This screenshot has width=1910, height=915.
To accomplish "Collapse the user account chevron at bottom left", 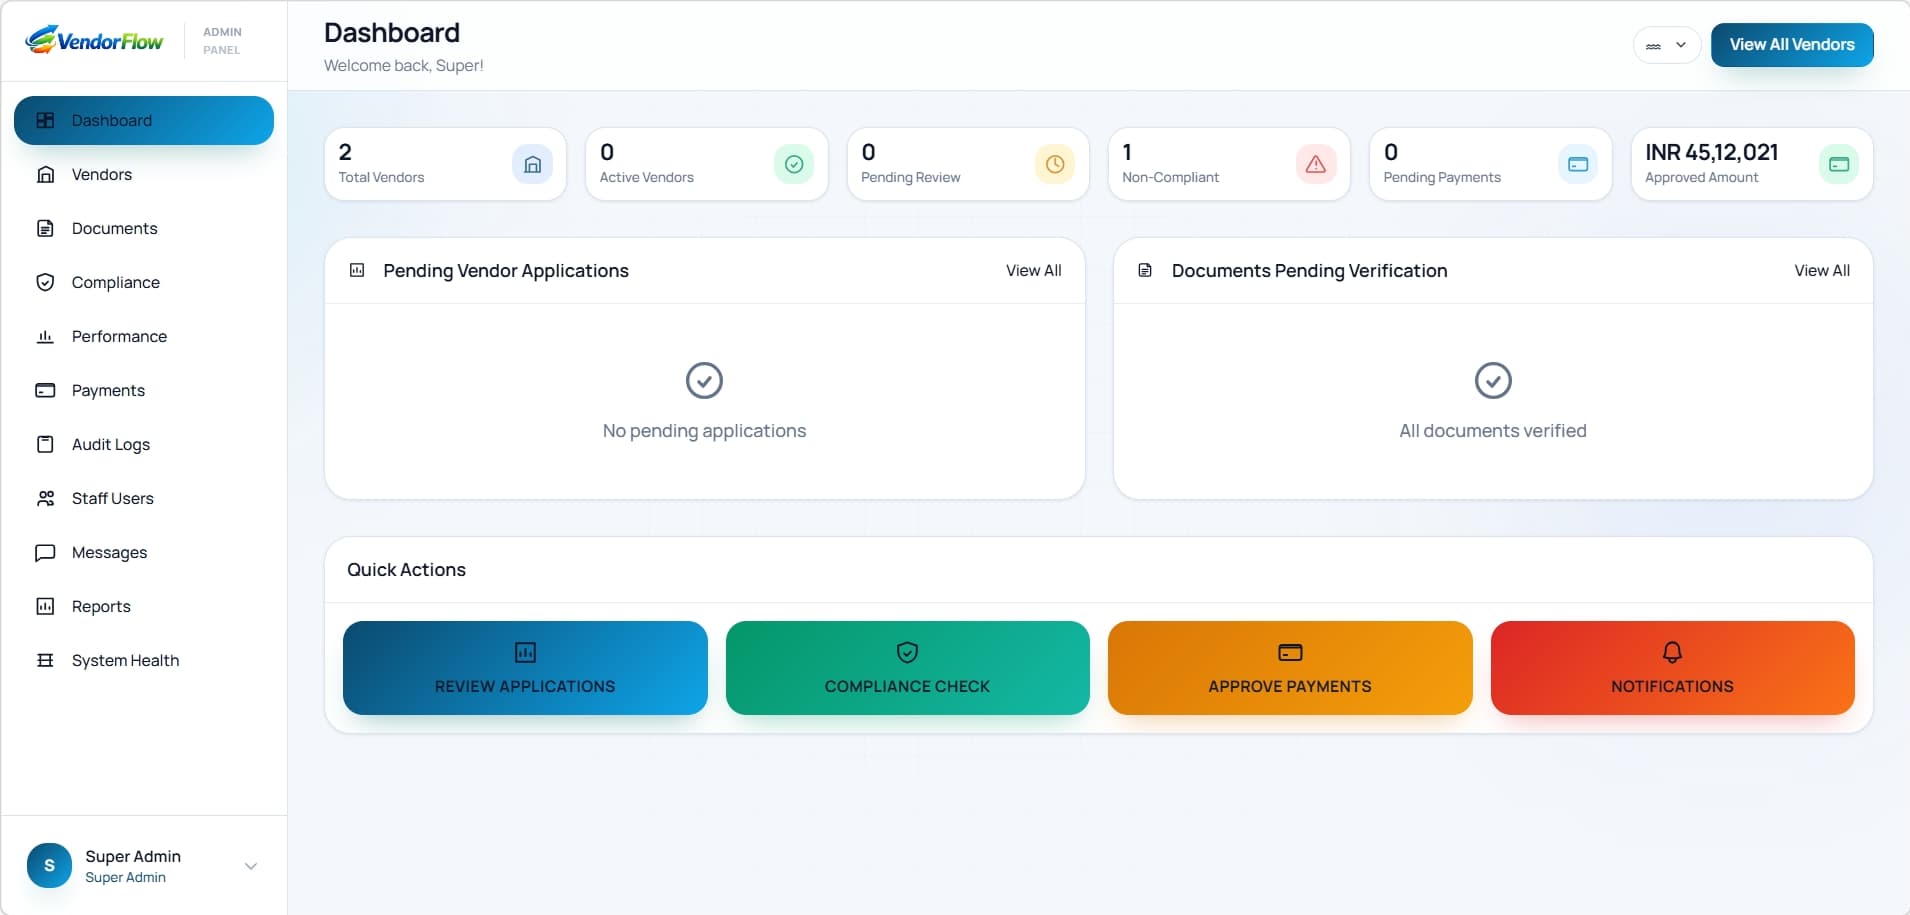I will 250,866.
